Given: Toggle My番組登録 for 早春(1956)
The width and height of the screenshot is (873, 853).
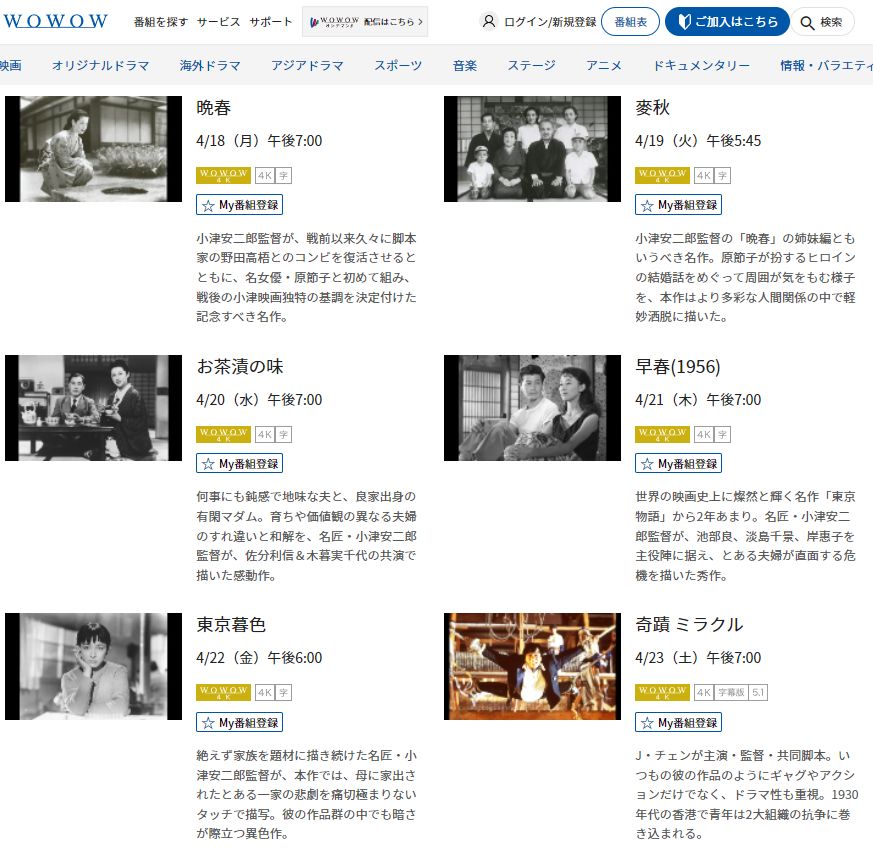Looking at the screenshot, I should click(x=678, y=463).
